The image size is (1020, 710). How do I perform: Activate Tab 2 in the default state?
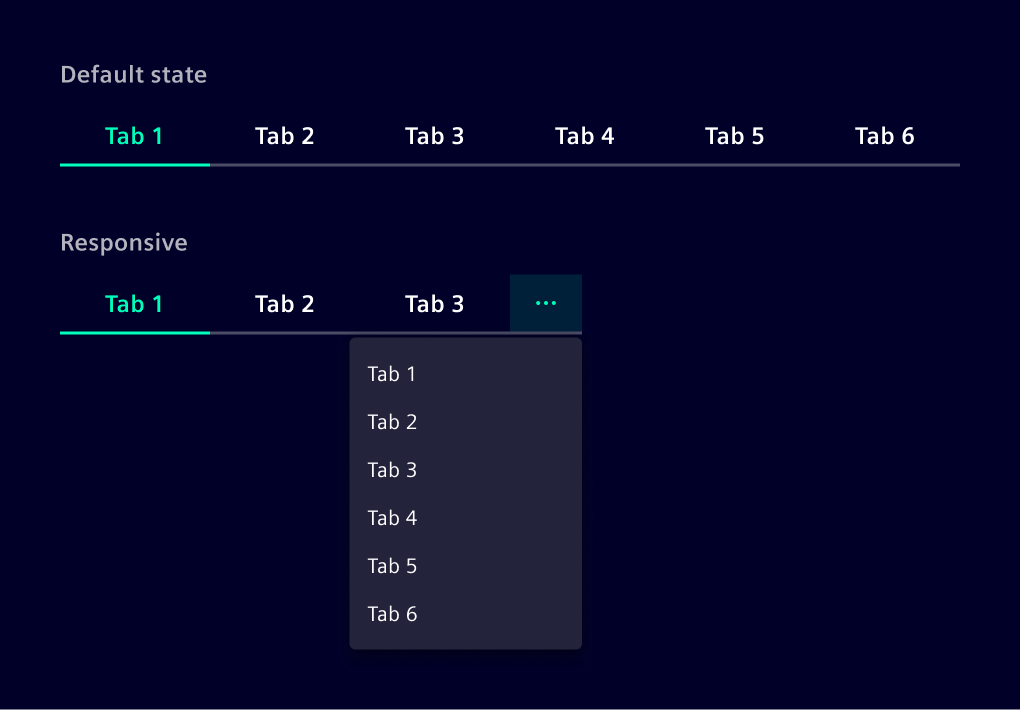click(x=285, y=136)
